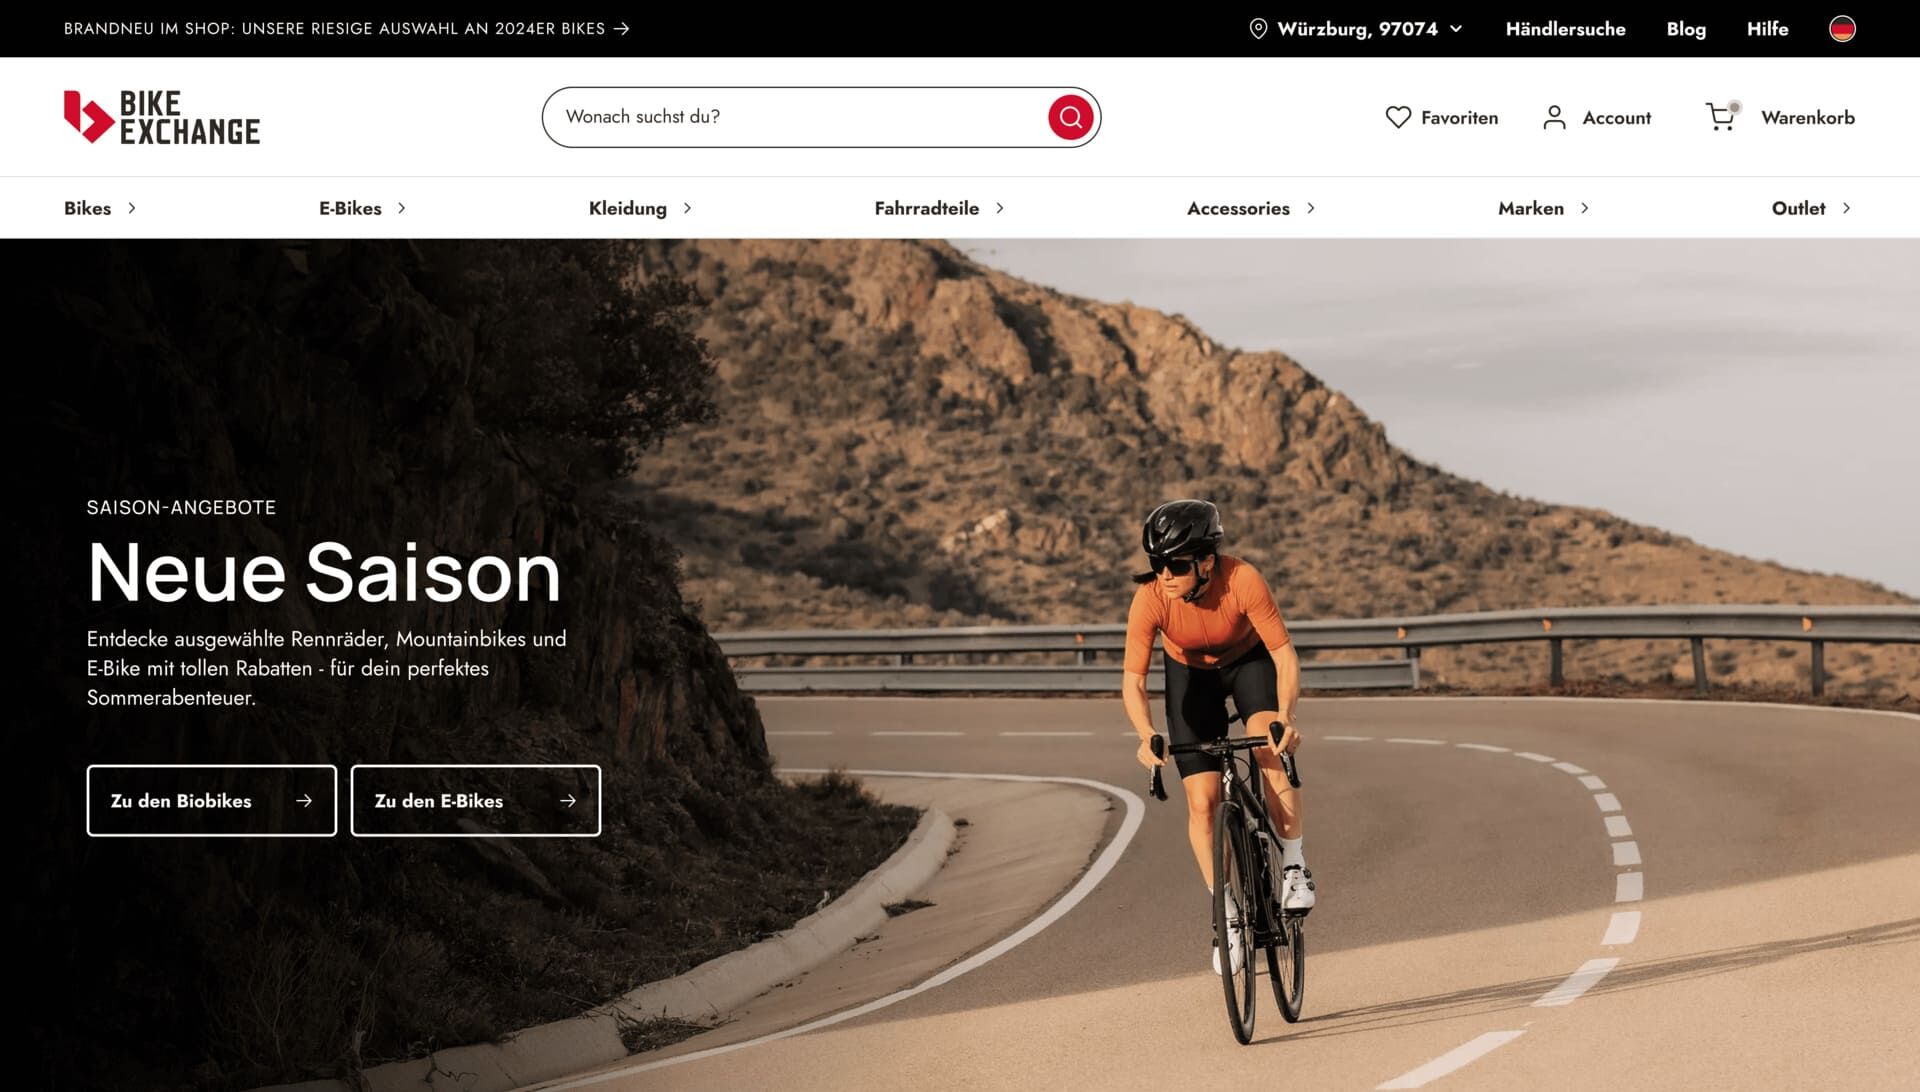
Task: Click the German flag language icon
Action: (x=1842, y=29)
